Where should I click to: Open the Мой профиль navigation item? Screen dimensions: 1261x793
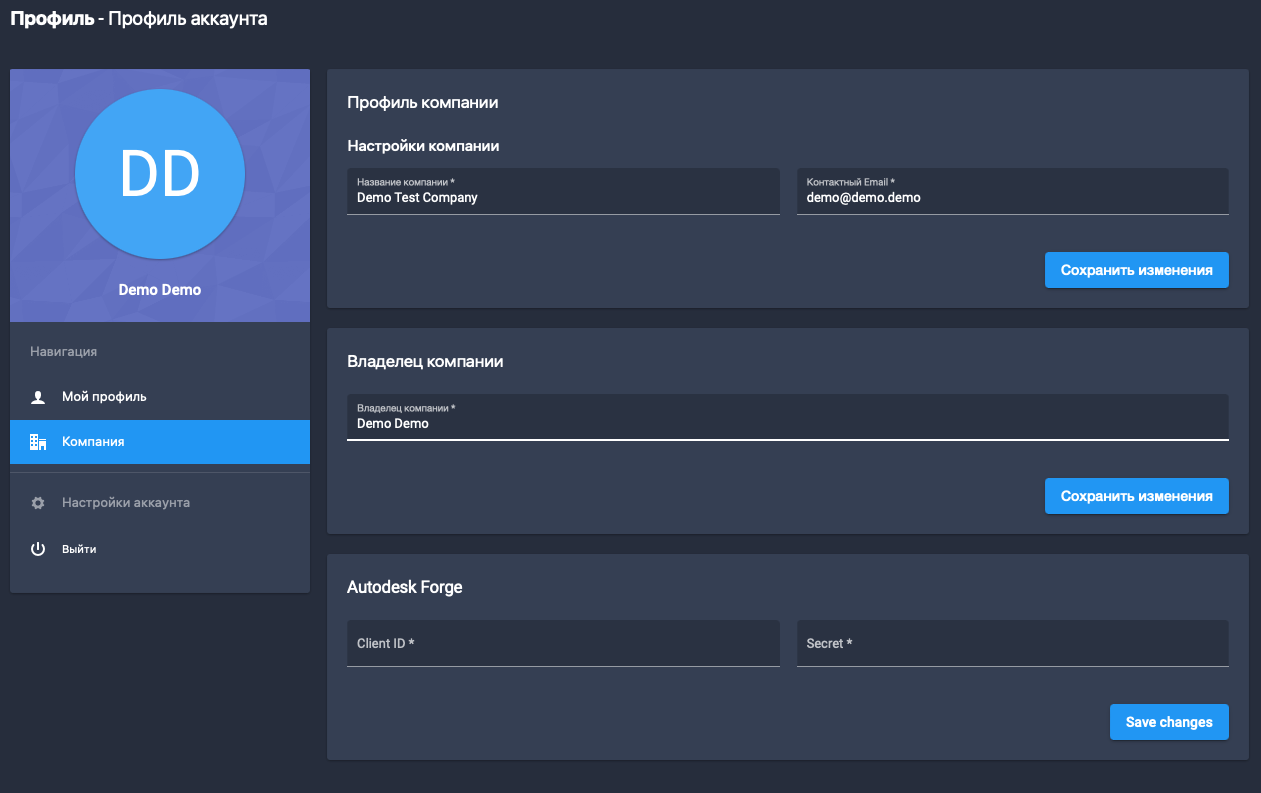click(x=104, y=397)
